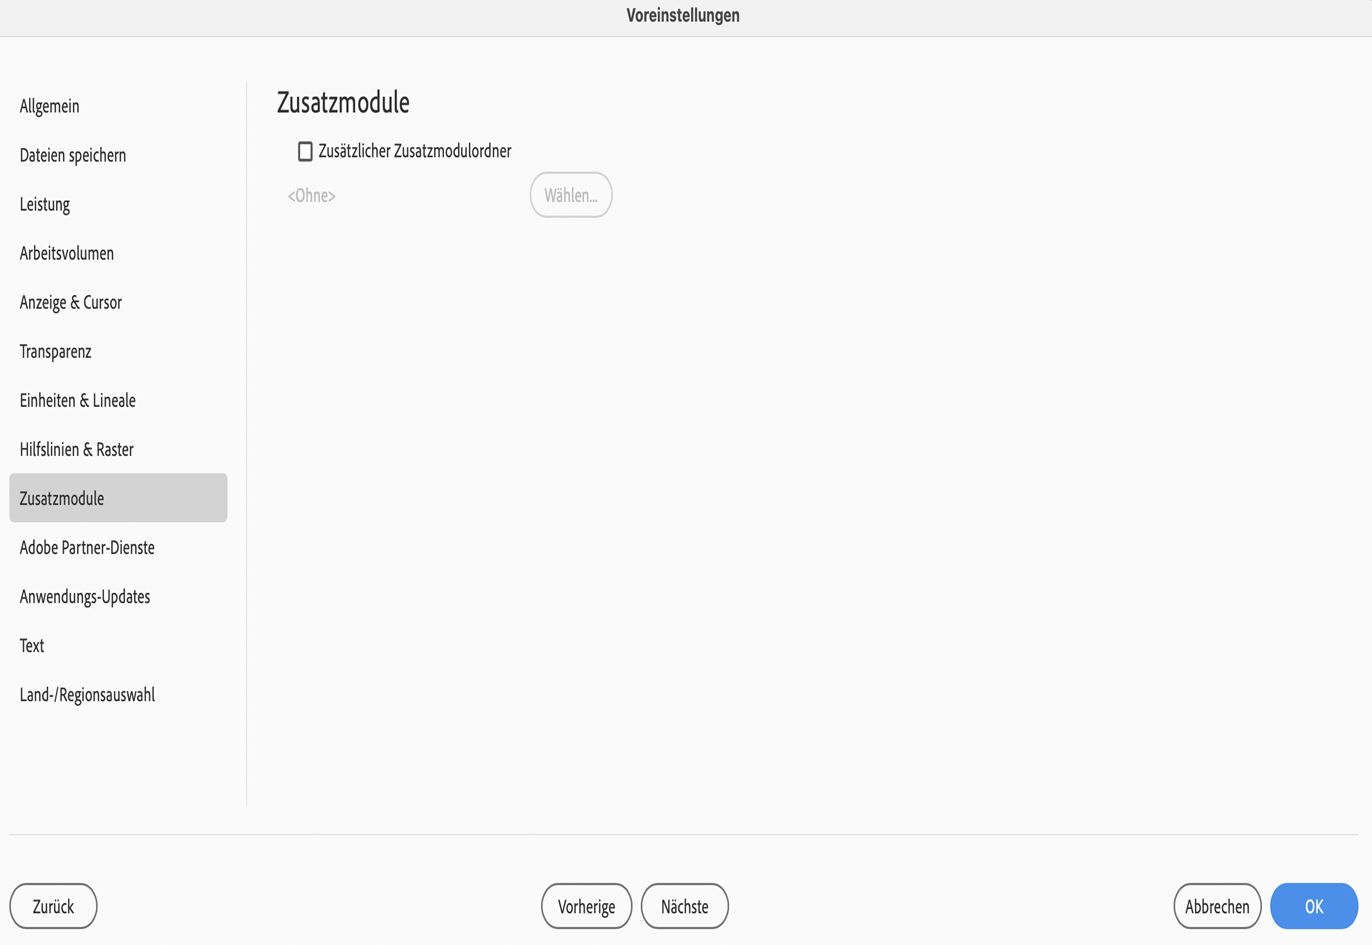Go to Anwendungs-Updates section
1372x945 pixels.
coord(118,596)
